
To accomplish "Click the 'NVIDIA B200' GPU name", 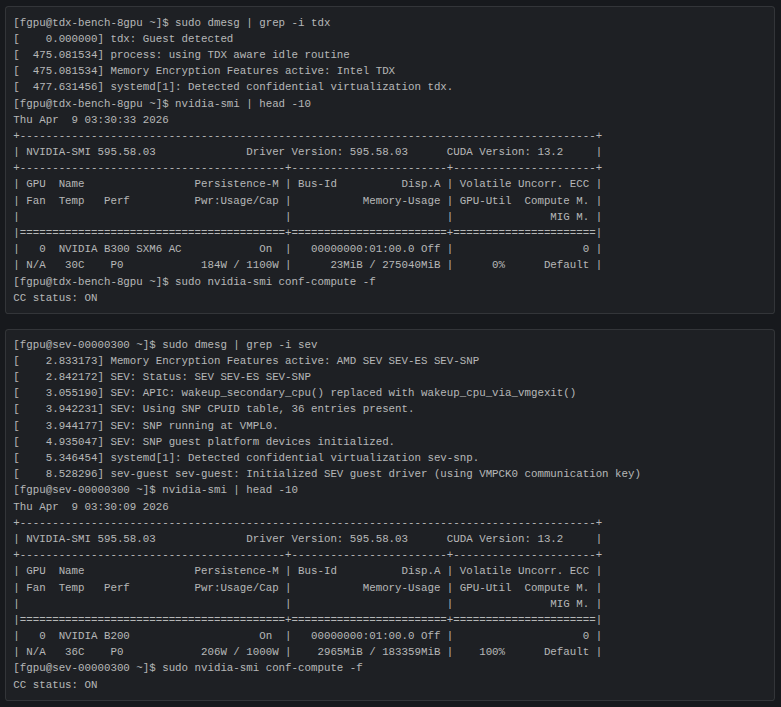I will pyautogui.click(x=94, y=636).
